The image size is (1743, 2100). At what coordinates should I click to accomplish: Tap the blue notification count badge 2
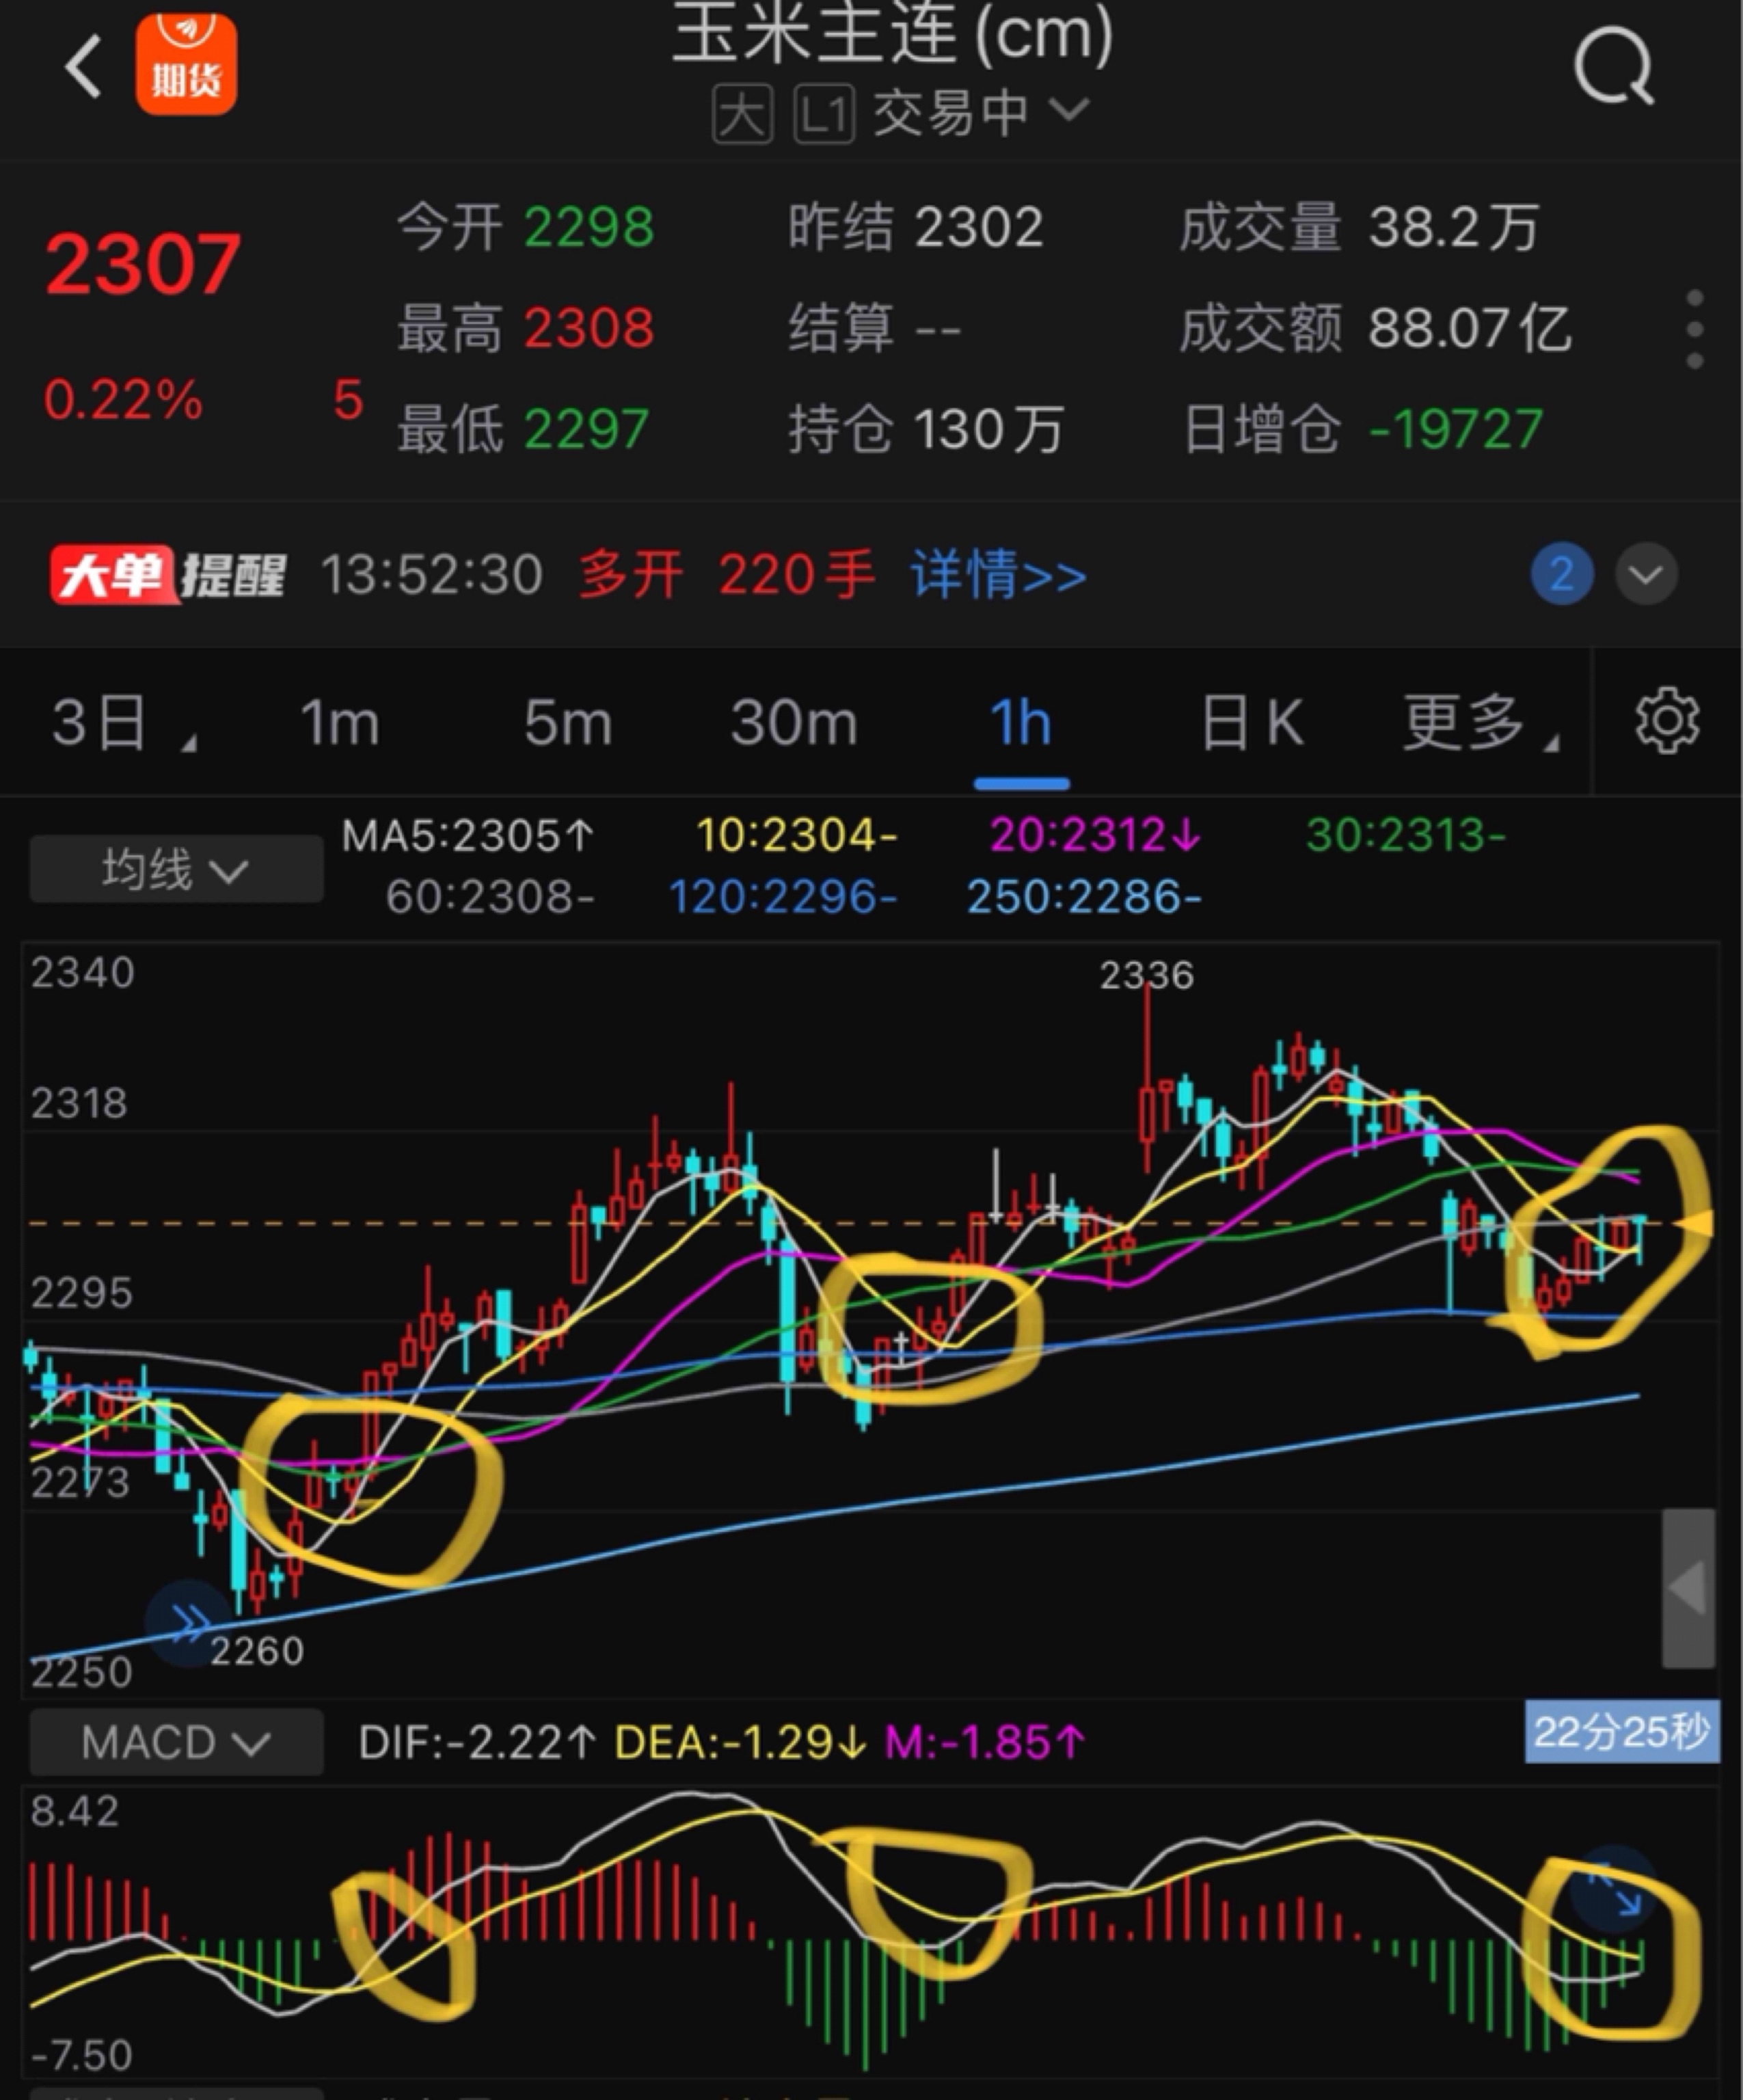[x=1562, y=574]
